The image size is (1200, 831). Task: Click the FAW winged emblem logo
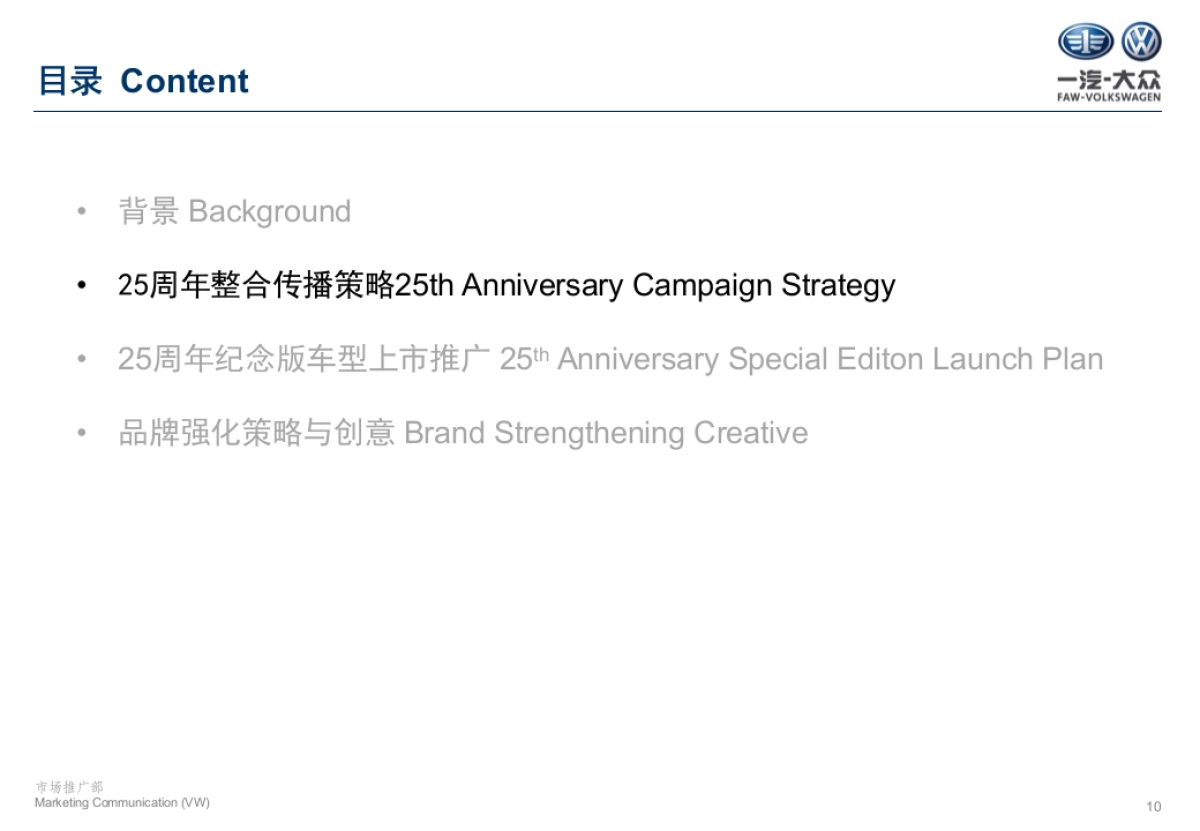coord(1085,42)
